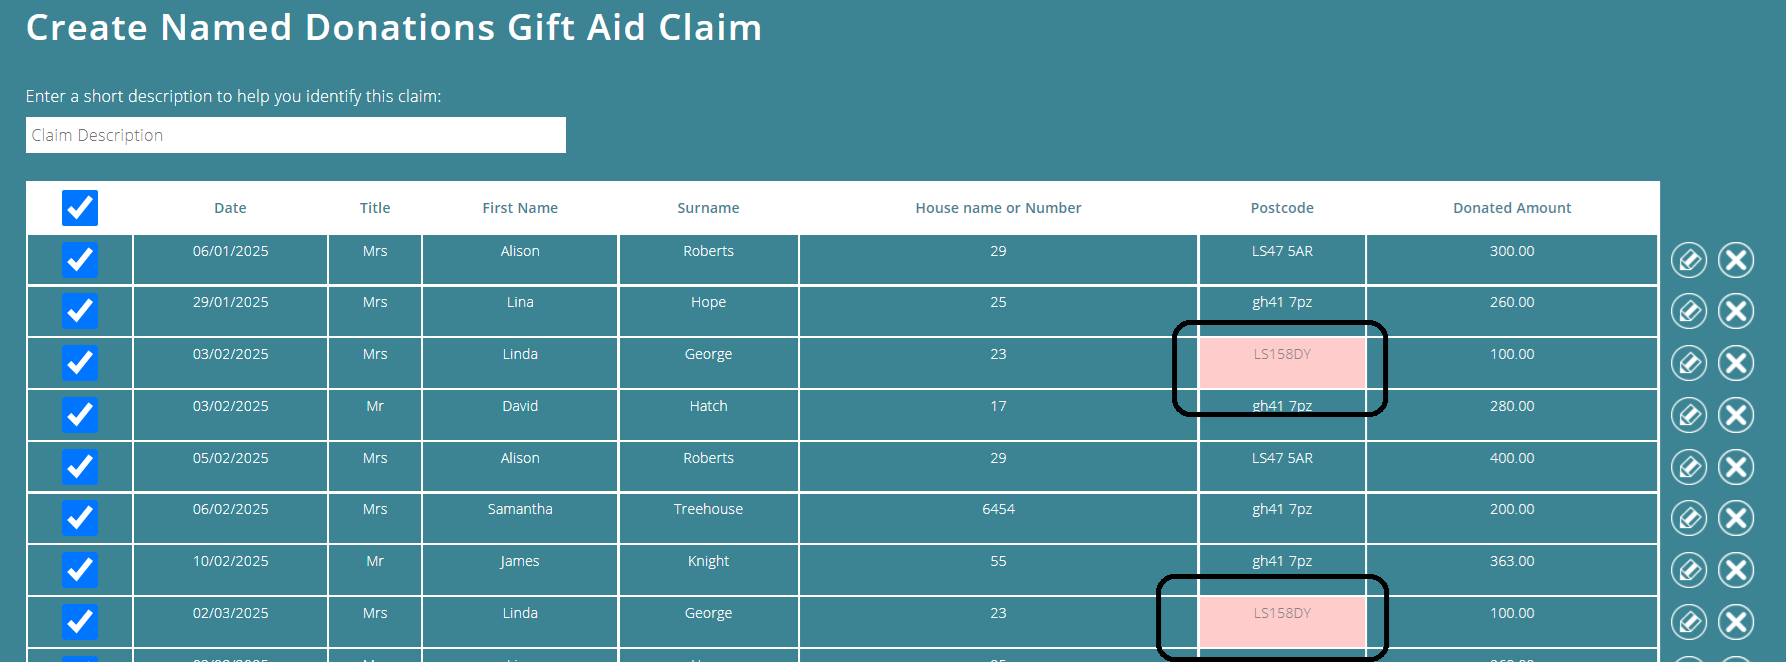Screen dimensions: 1786x662
Task: Untick James Knight row checkbox
Action: click(80, 570)
